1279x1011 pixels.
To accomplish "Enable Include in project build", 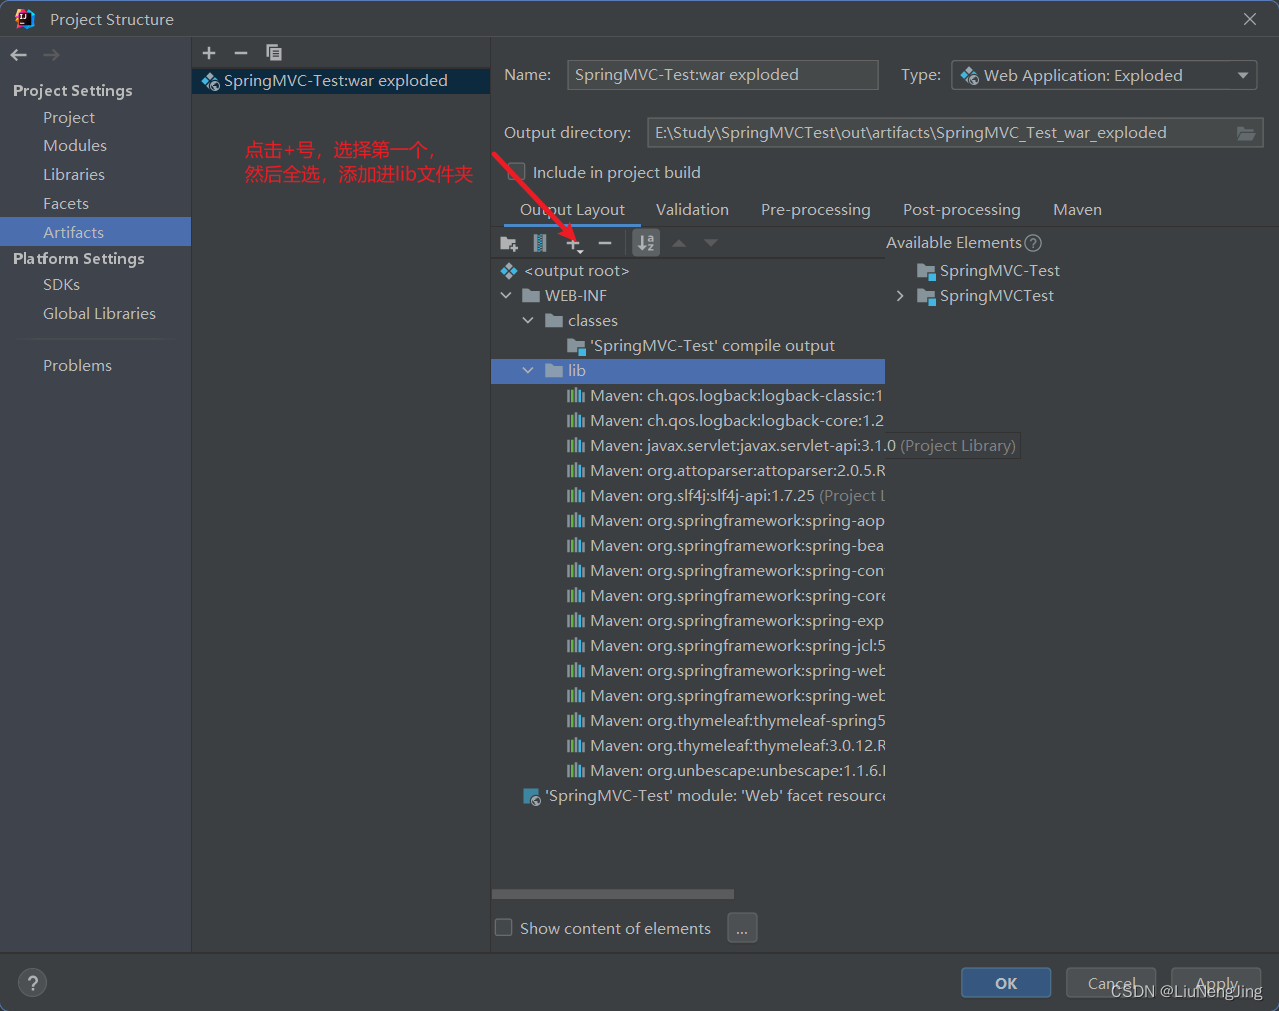I will pos(516,172).
